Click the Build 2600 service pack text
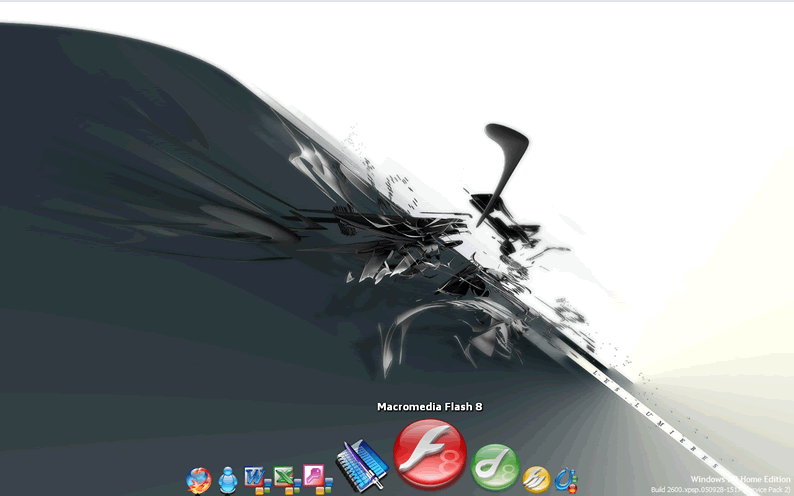Screen dimensions: 794x496 pyautogui.click(x=720, y=490)
